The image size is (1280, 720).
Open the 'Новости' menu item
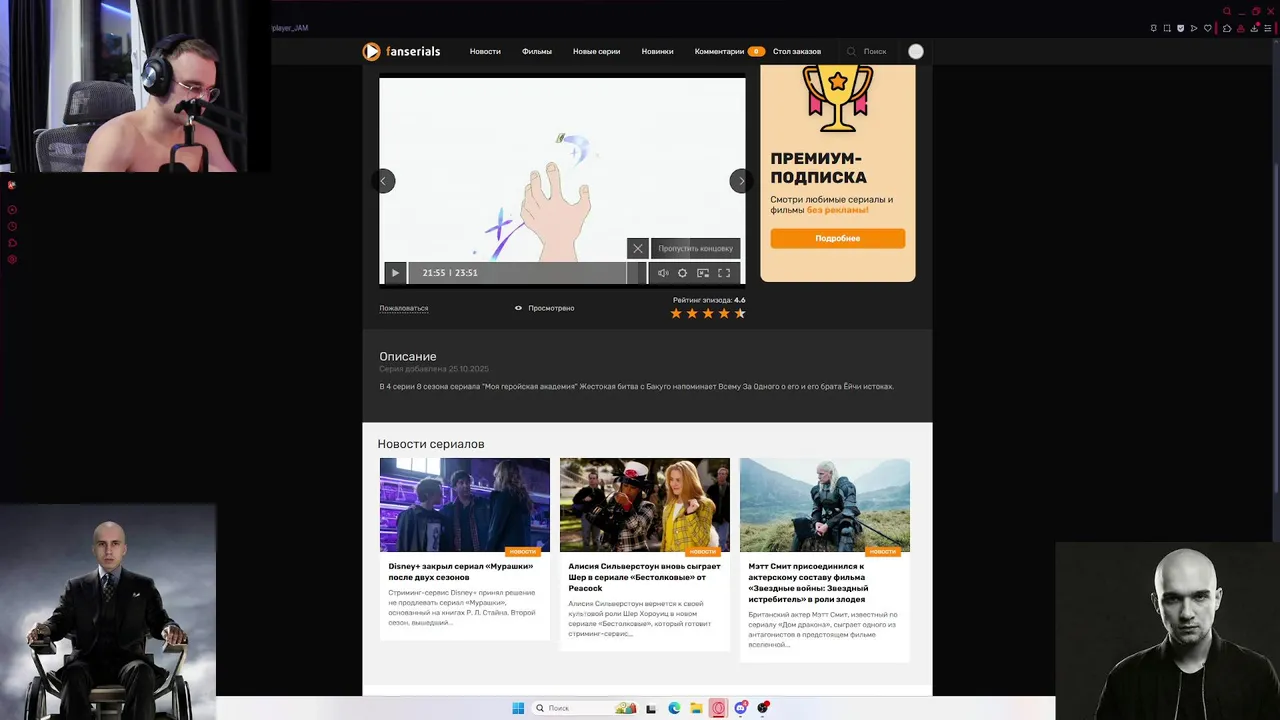point(485,51)
